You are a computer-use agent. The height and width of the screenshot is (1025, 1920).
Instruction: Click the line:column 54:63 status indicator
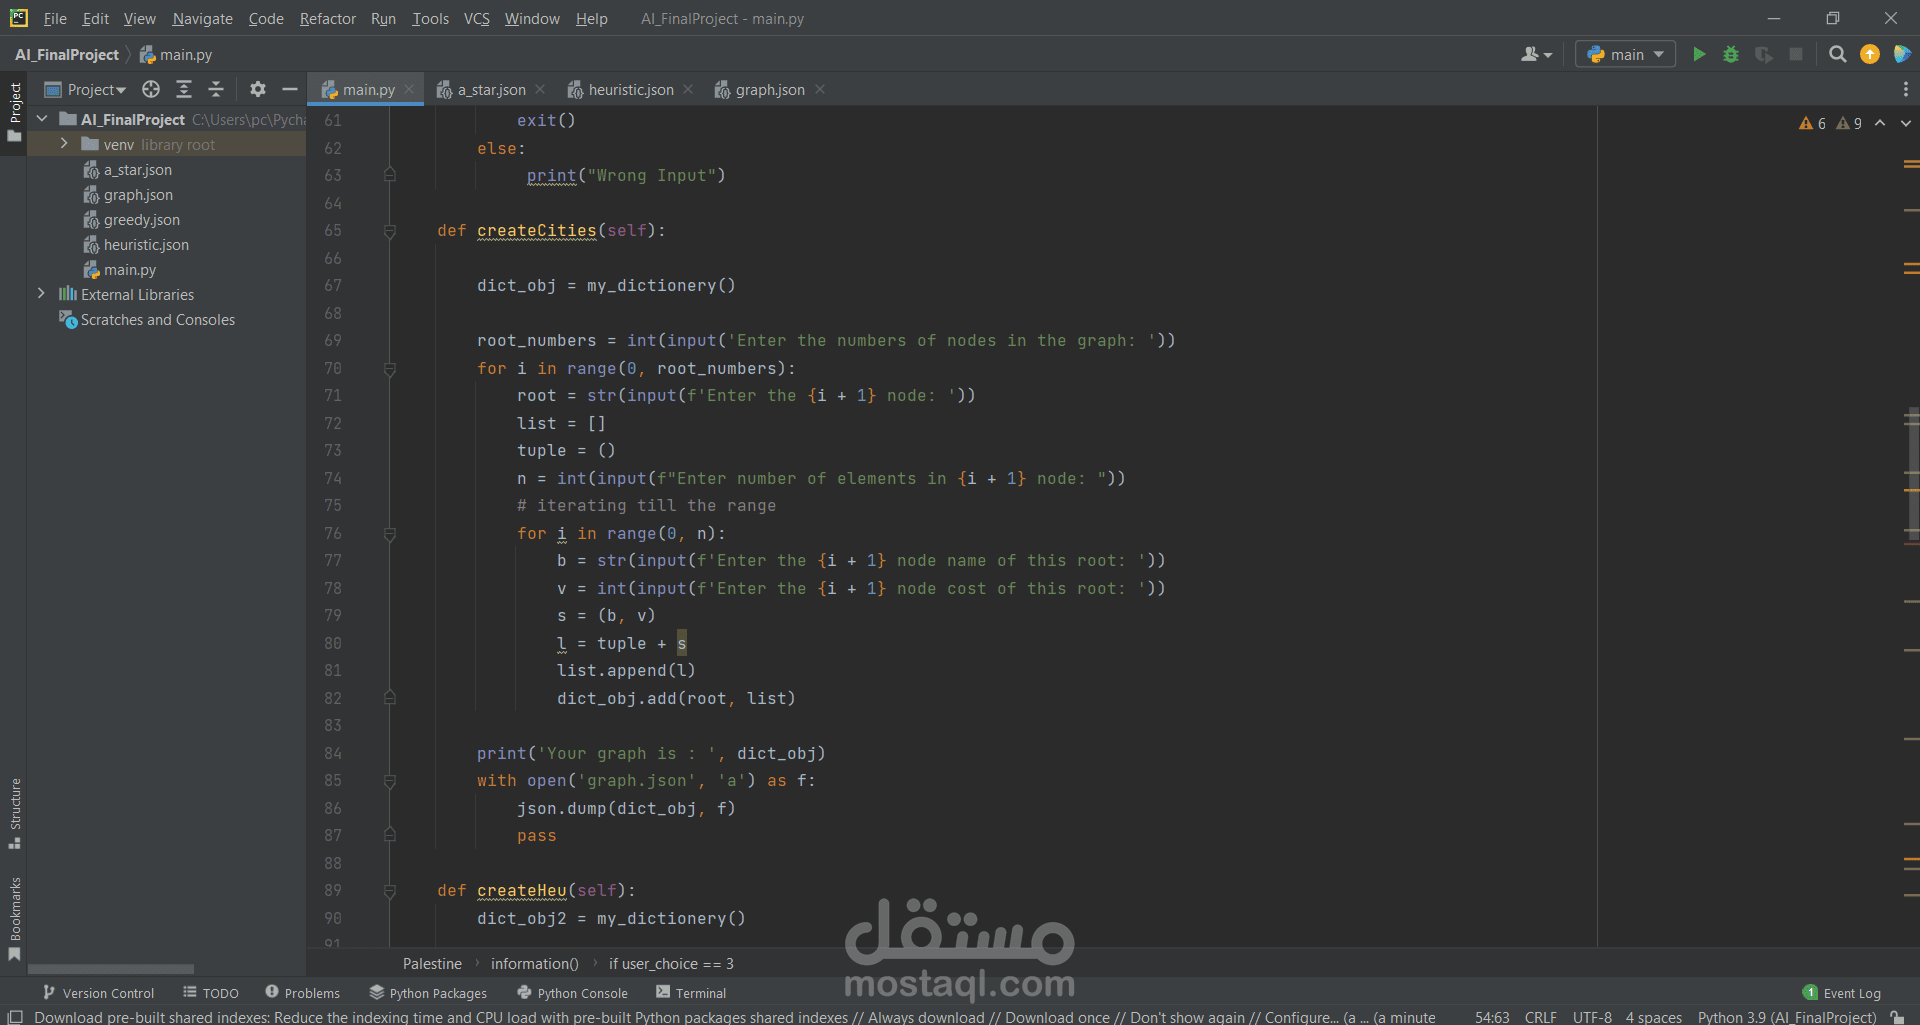pyautogui.click(x=1492, y=1017)
